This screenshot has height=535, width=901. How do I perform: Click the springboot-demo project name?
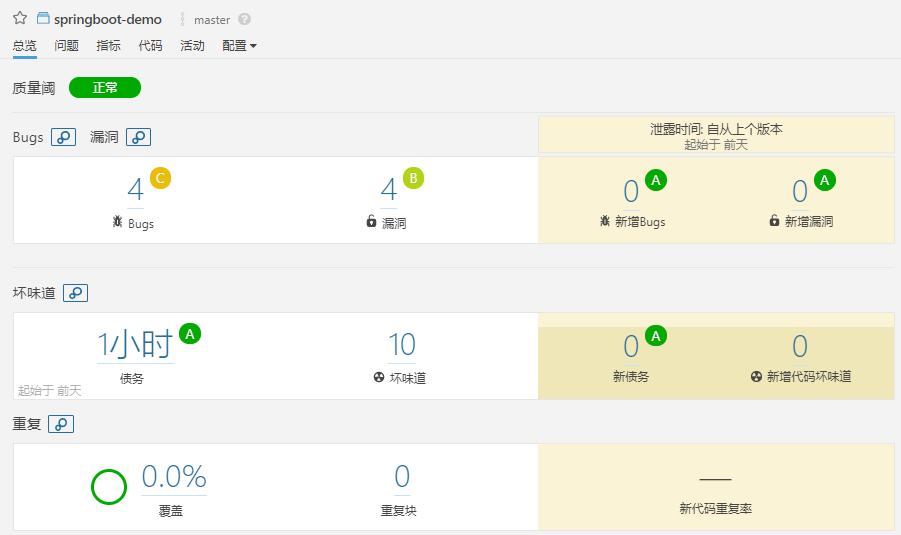pyautogui.click(x=107, y=19)
